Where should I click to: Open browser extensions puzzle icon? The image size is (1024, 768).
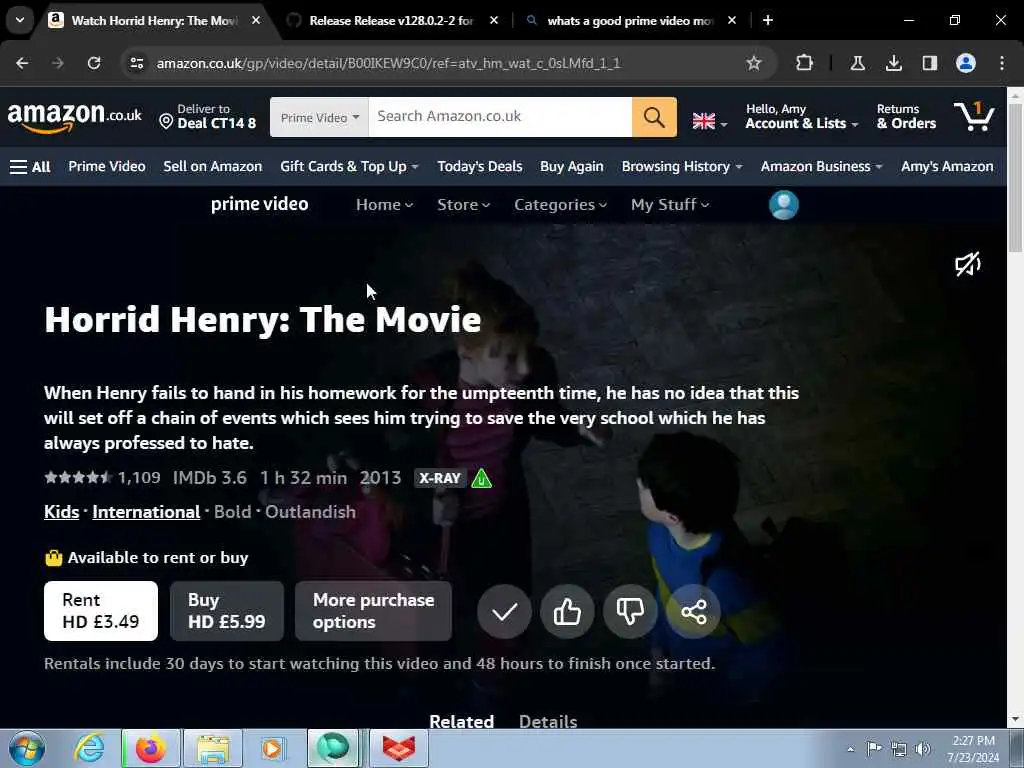(805, 63)
